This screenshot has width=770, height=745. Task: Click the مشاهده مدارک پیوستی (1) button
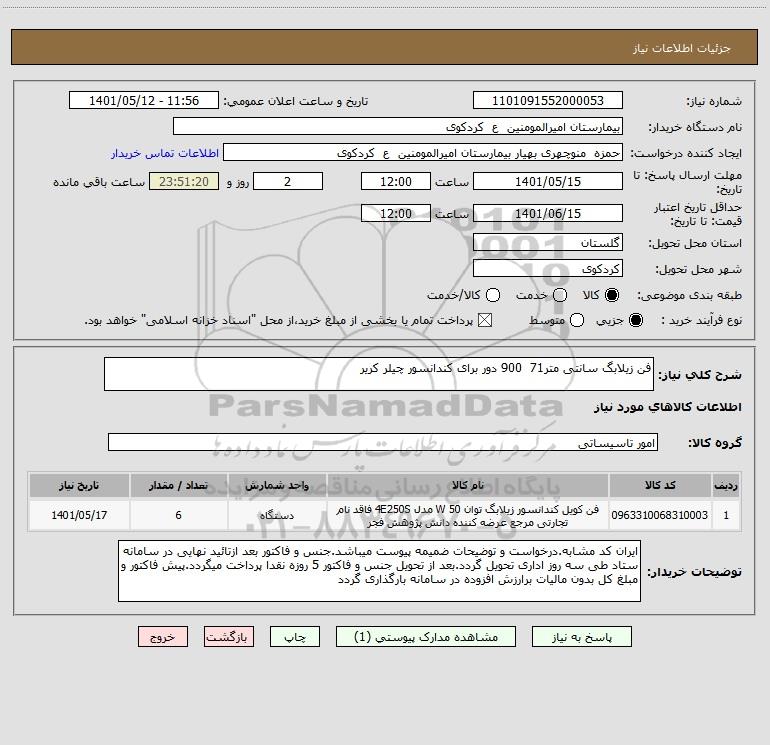point(426,637)
